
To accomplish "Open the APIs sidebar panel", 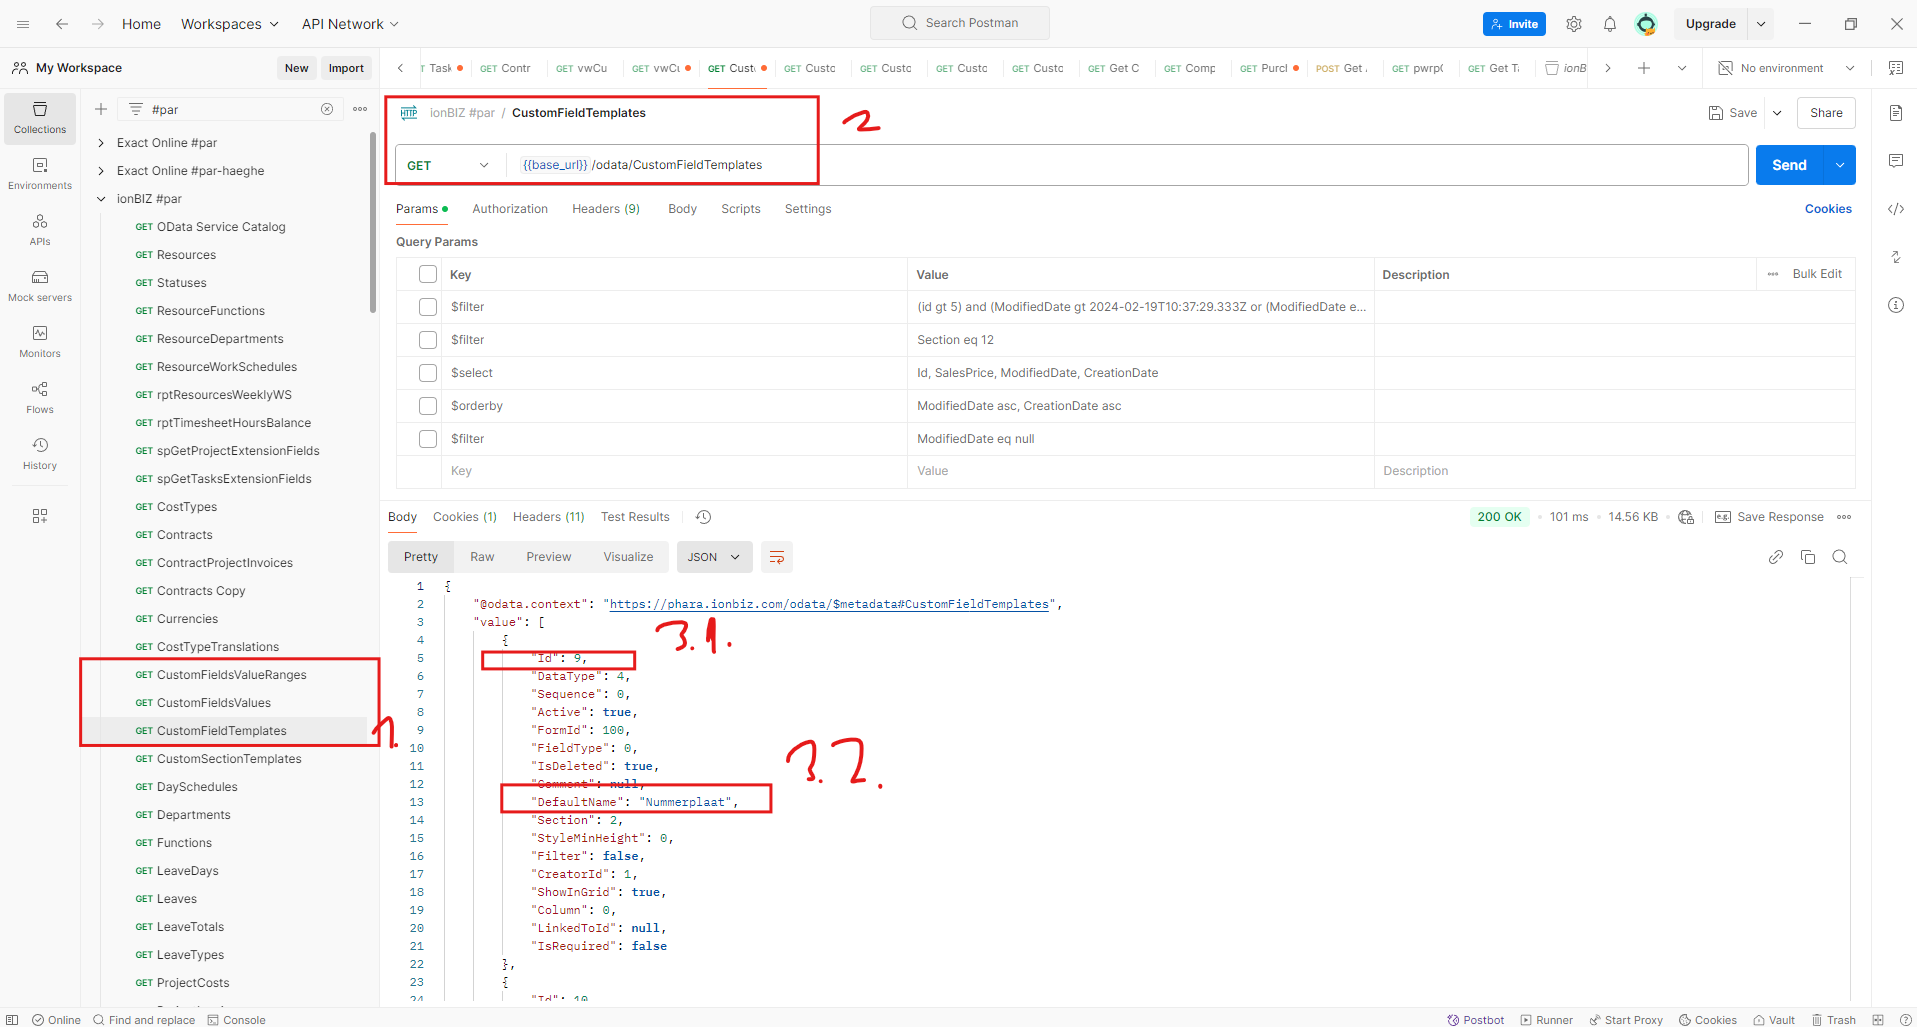I will (40, 230).
